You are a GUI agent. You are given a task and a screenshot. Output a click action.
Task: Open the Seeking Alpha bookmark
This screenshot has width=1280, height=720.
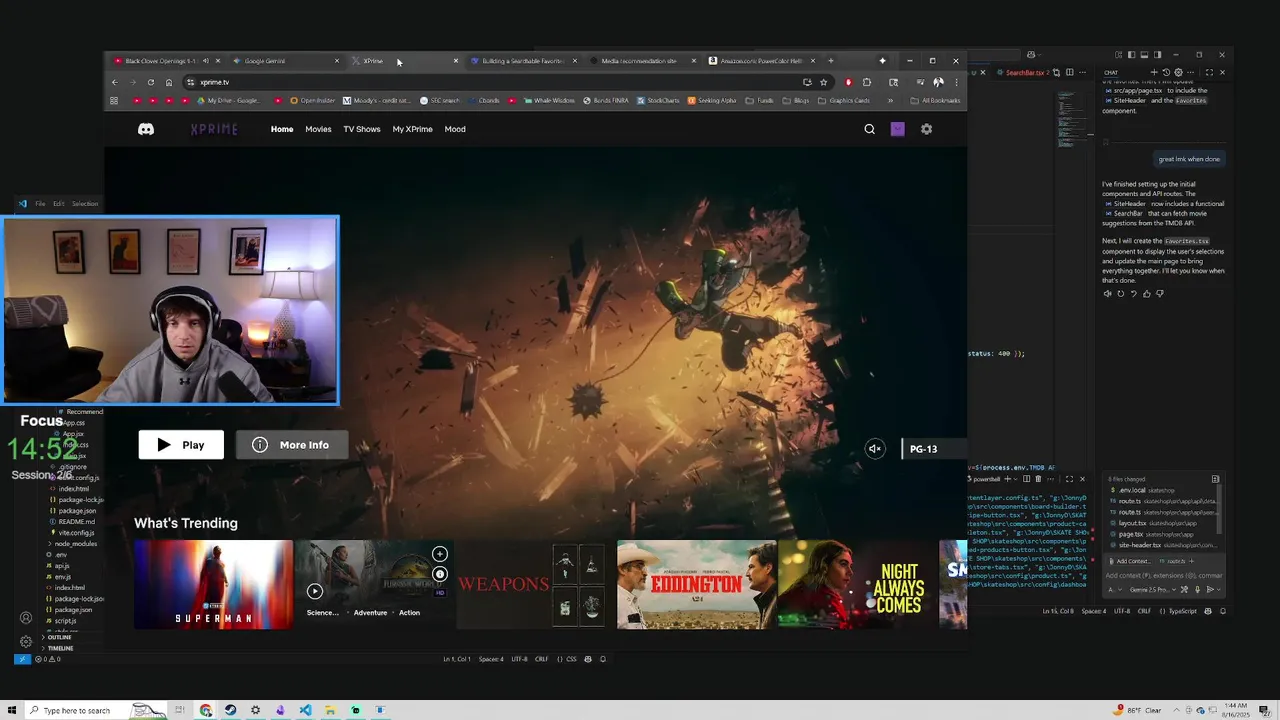coord(710,100)
